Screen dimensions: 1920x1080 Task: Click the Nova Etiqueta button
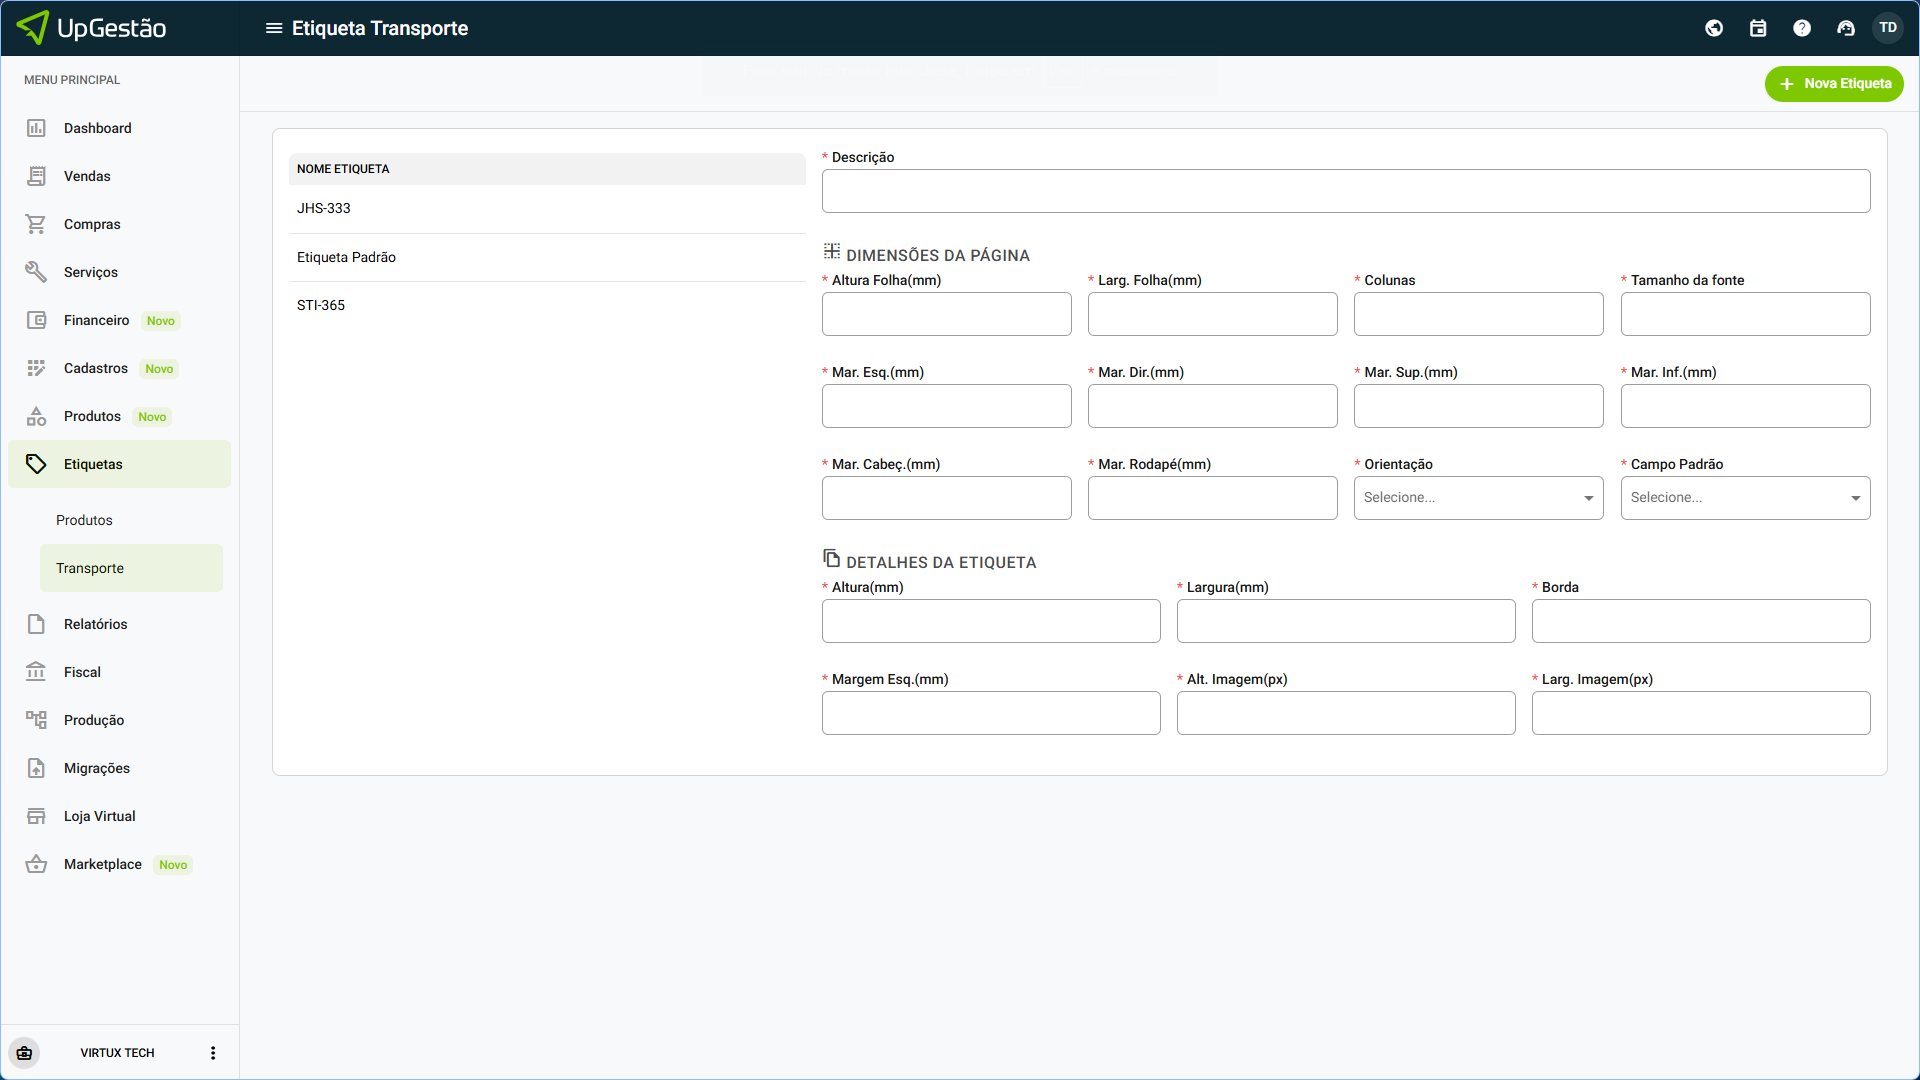[x=1834, y=84]
